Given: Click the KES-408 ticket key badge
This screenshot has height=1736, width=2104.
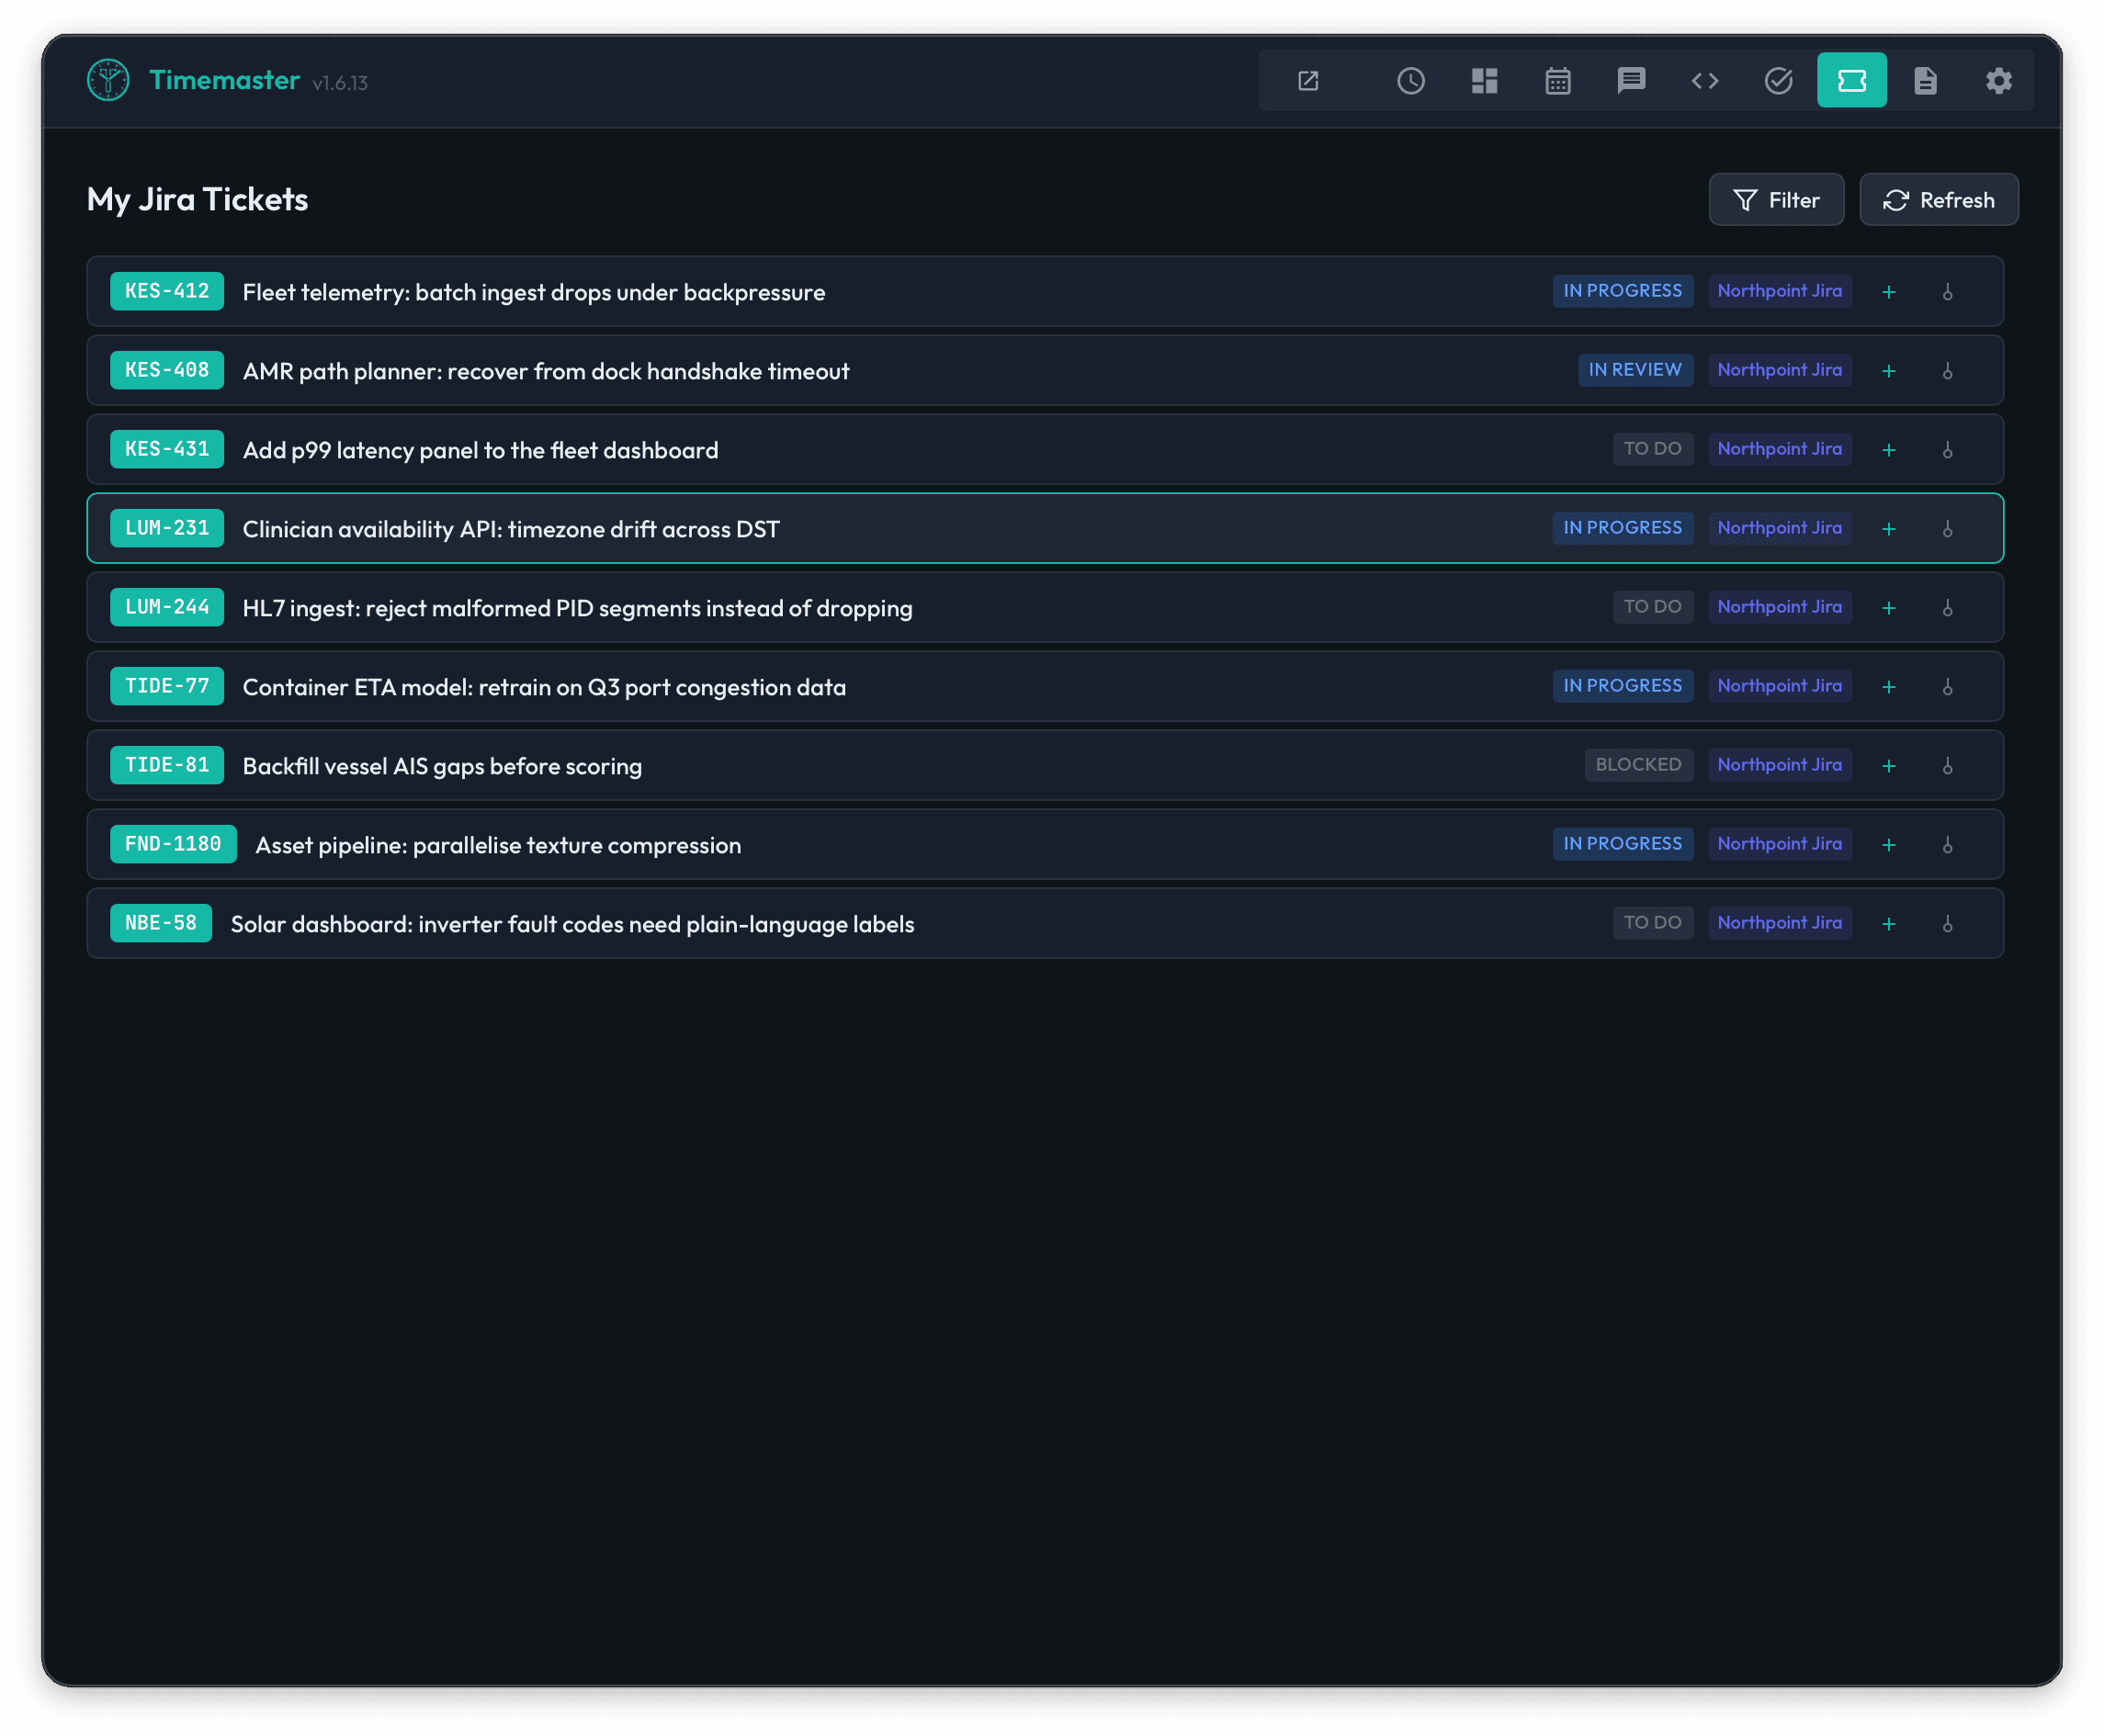Looking at the screenshot, I should pos(167,370).
